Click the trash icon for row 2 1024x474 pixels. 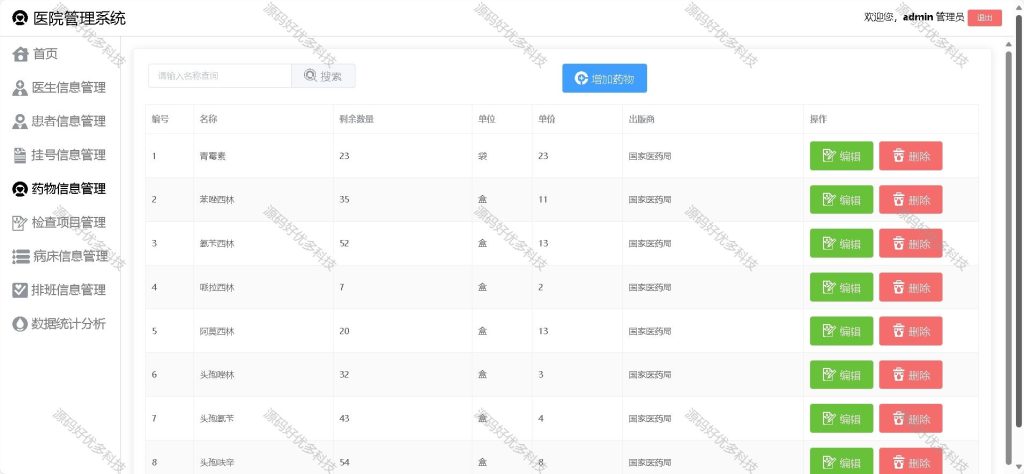899,199
